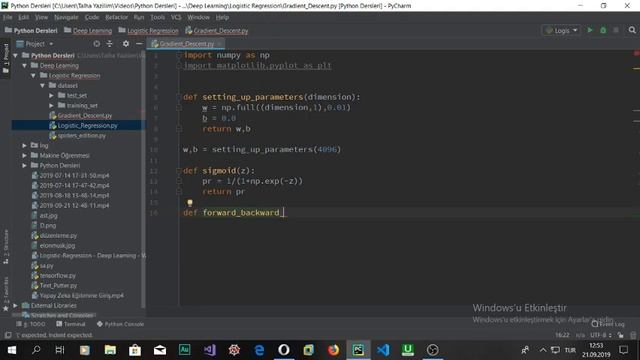Open Windows Start menu

pos(12,350)
